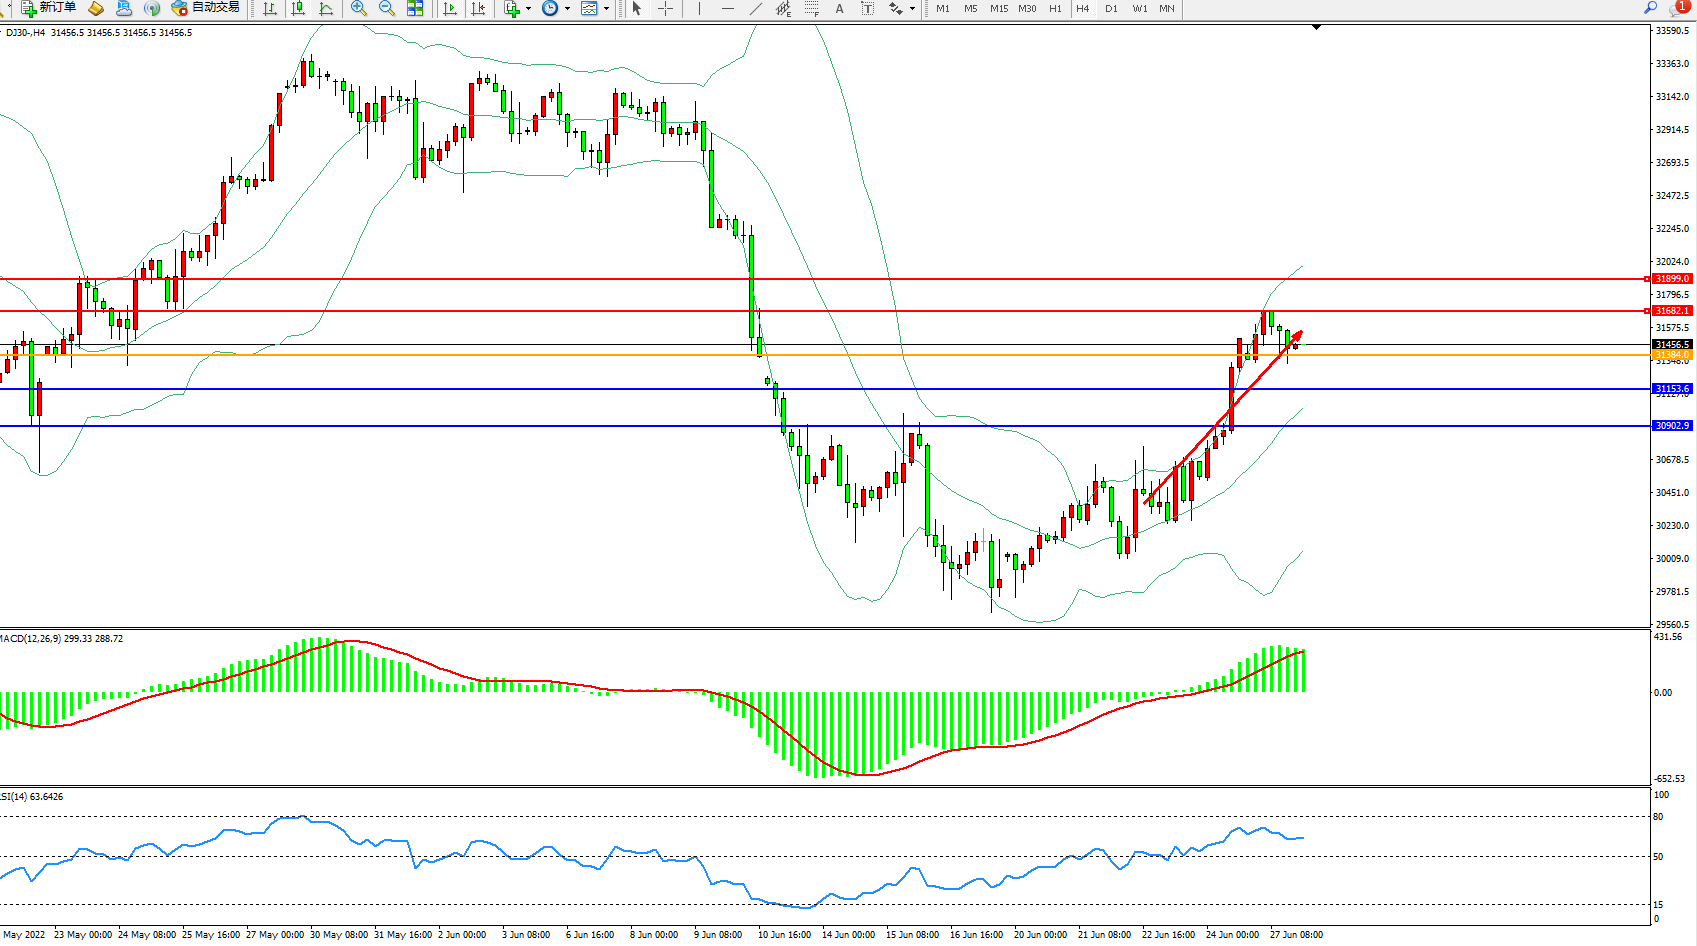The image size is (1697, 946).
Task: Click the chart shift triangle marker at top
Action: 1317,27
